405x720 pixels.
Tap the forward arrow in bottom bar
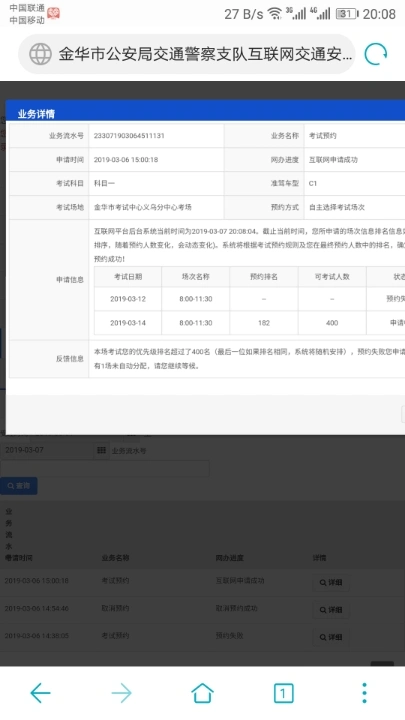click(122, 693)
